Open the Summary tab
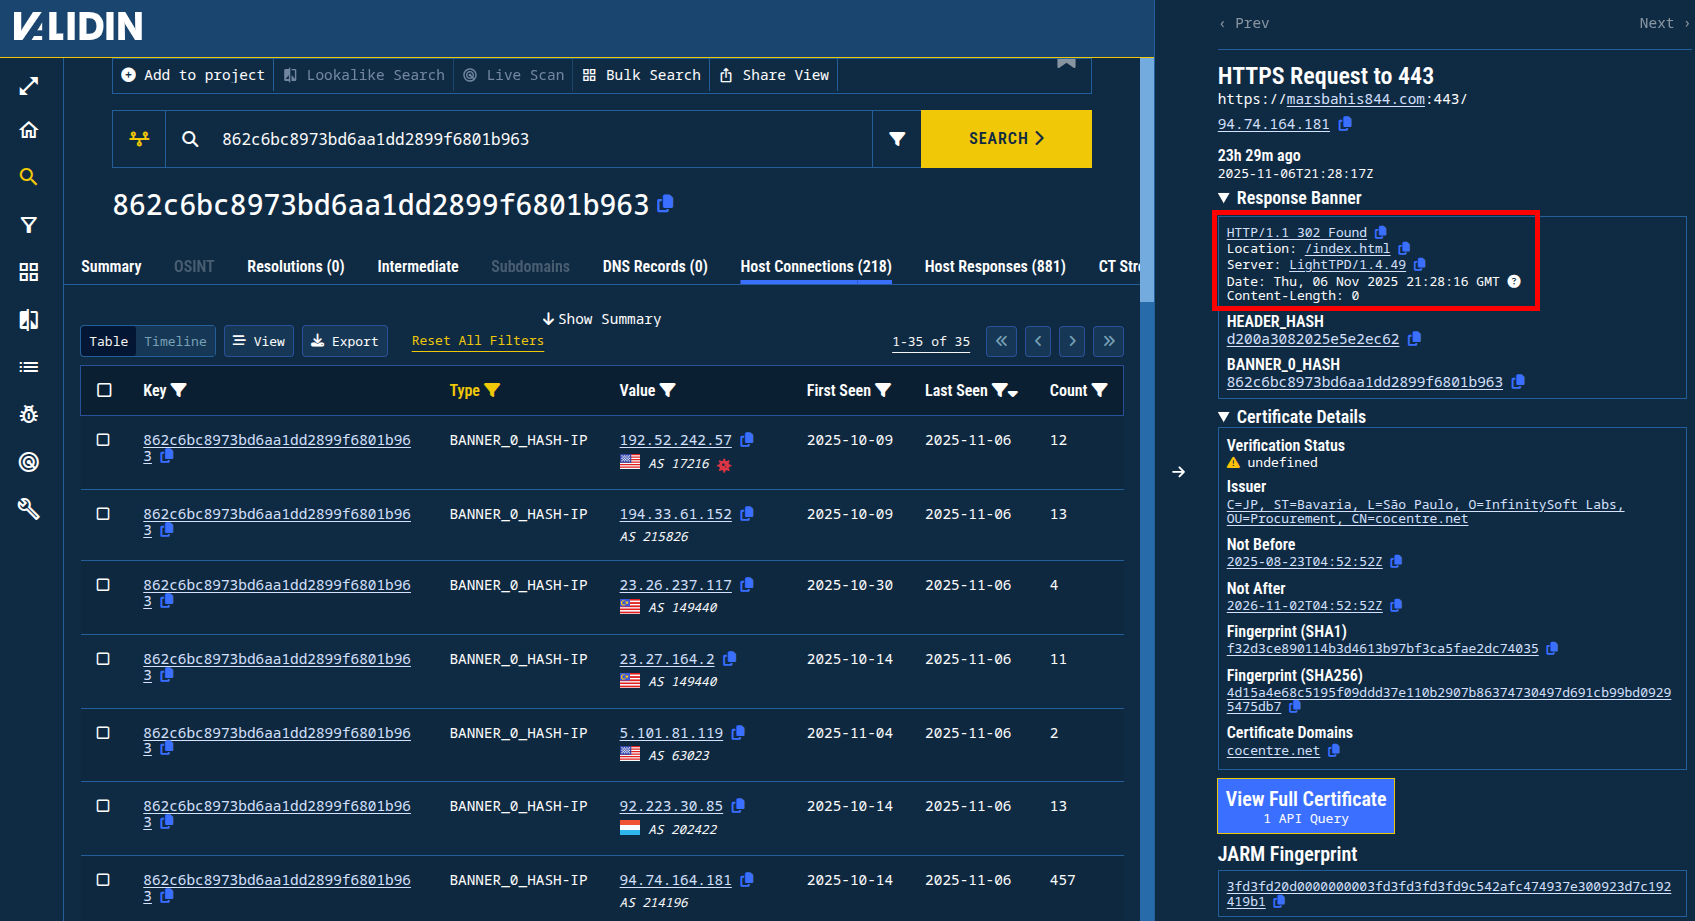This screenshot has height=921, width=1695. 111,267
